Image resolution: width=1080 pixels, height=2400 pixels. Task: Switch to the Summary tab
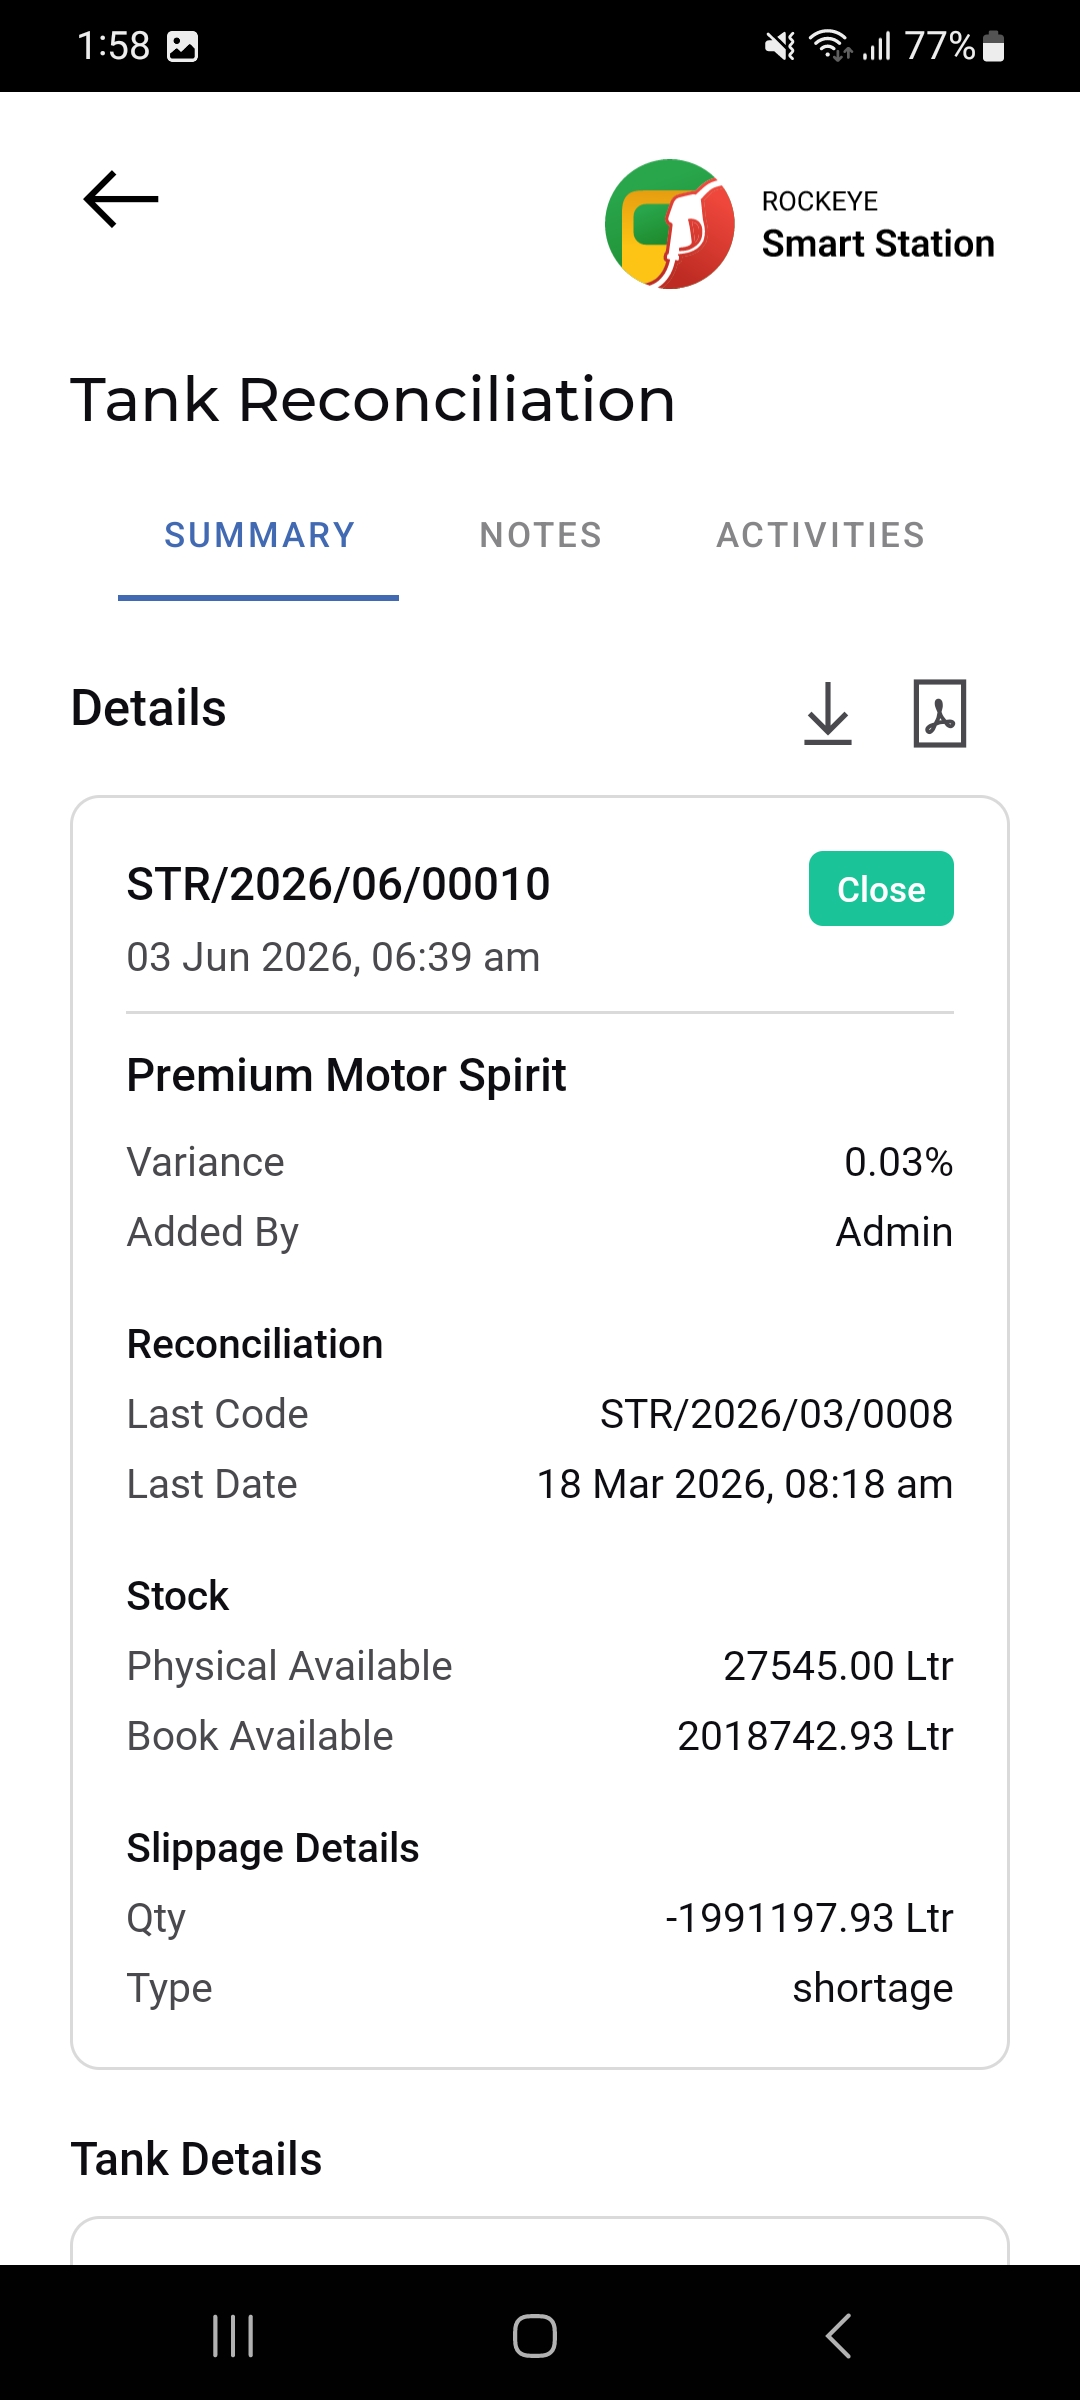[x=259, y=535]
